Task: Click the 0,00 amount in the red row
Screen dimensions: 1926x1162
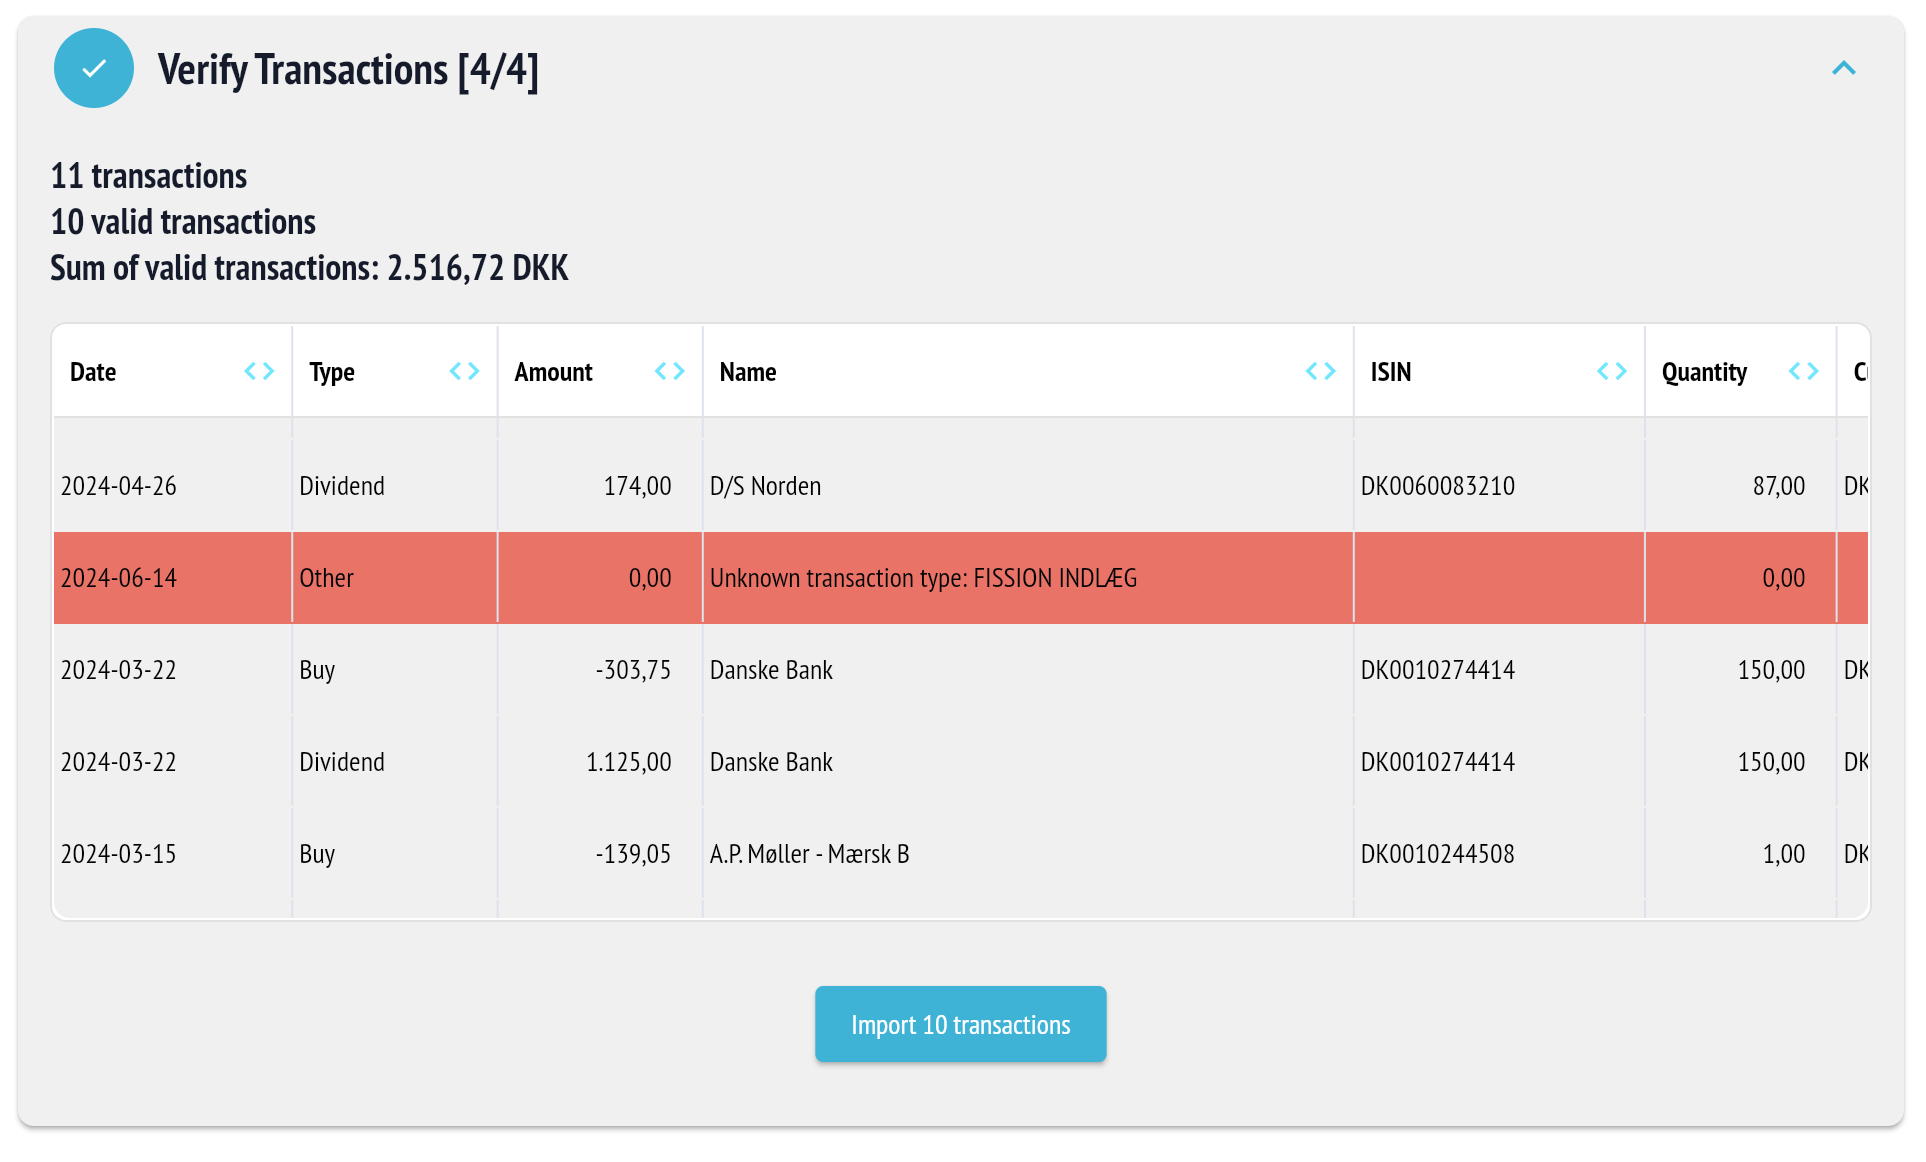Action: coord(600,578)
